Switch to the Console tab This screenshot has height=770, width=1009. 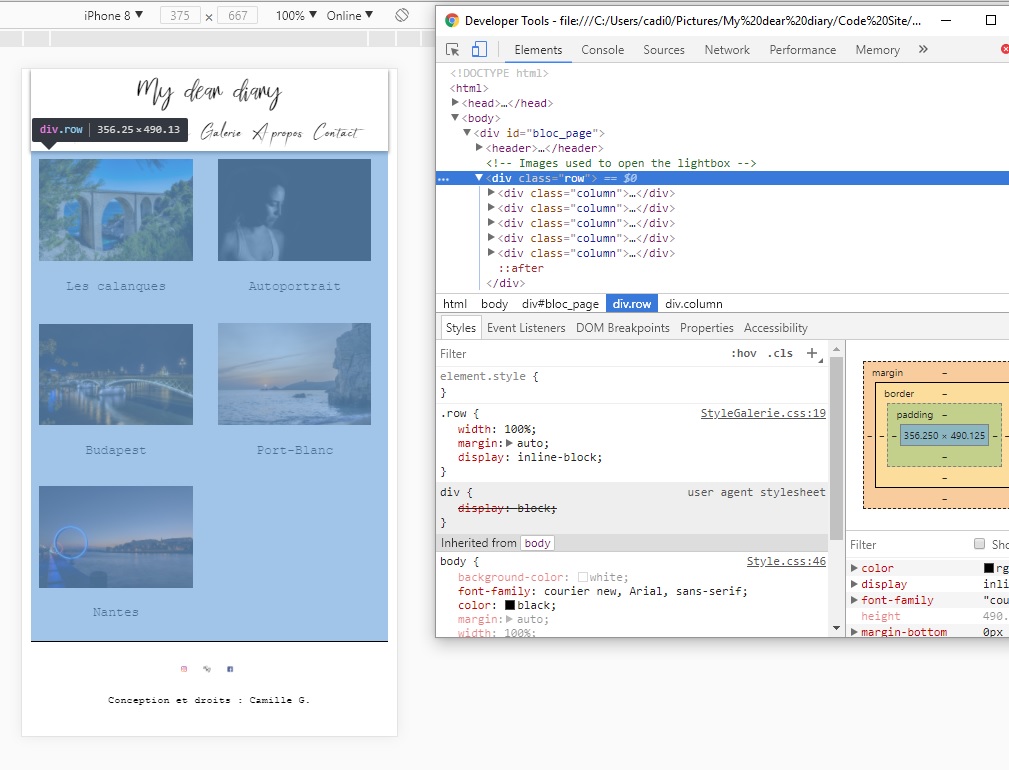[602, 50]
